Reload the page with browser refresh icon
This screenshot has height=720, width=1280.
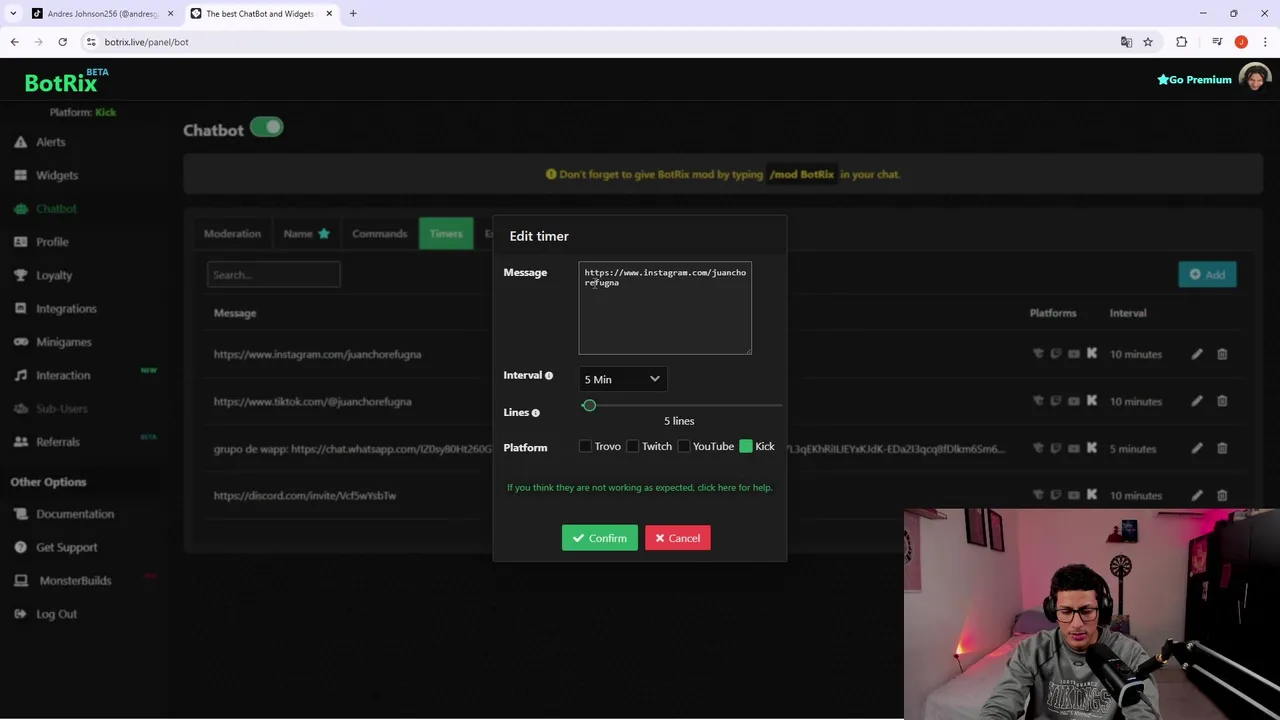(x=62, y=42)
